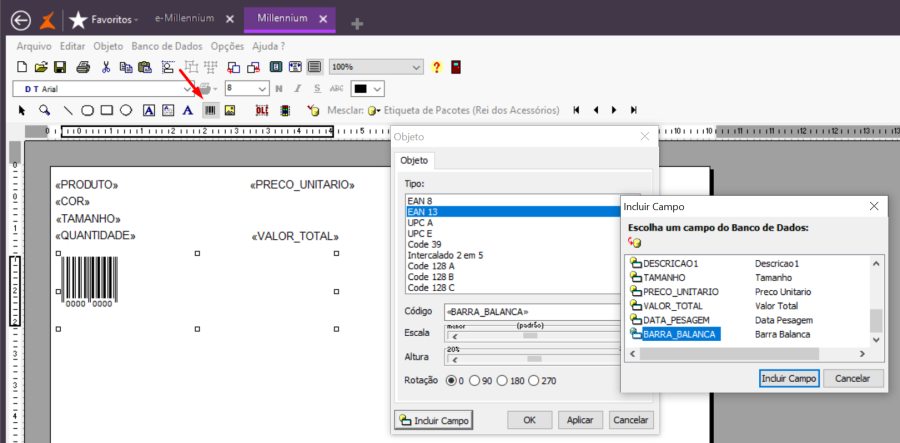This screenshot has width=900, height=443.
Task: Open the 100% zoom dropdown
Action: (x=416, y=68)
